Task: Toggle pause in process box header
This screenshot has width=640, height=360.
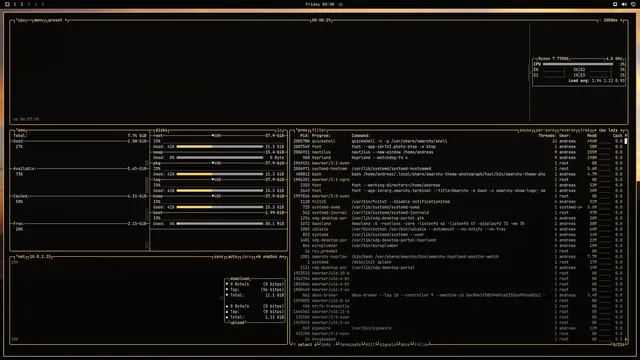Action: (x=525, y=130)
